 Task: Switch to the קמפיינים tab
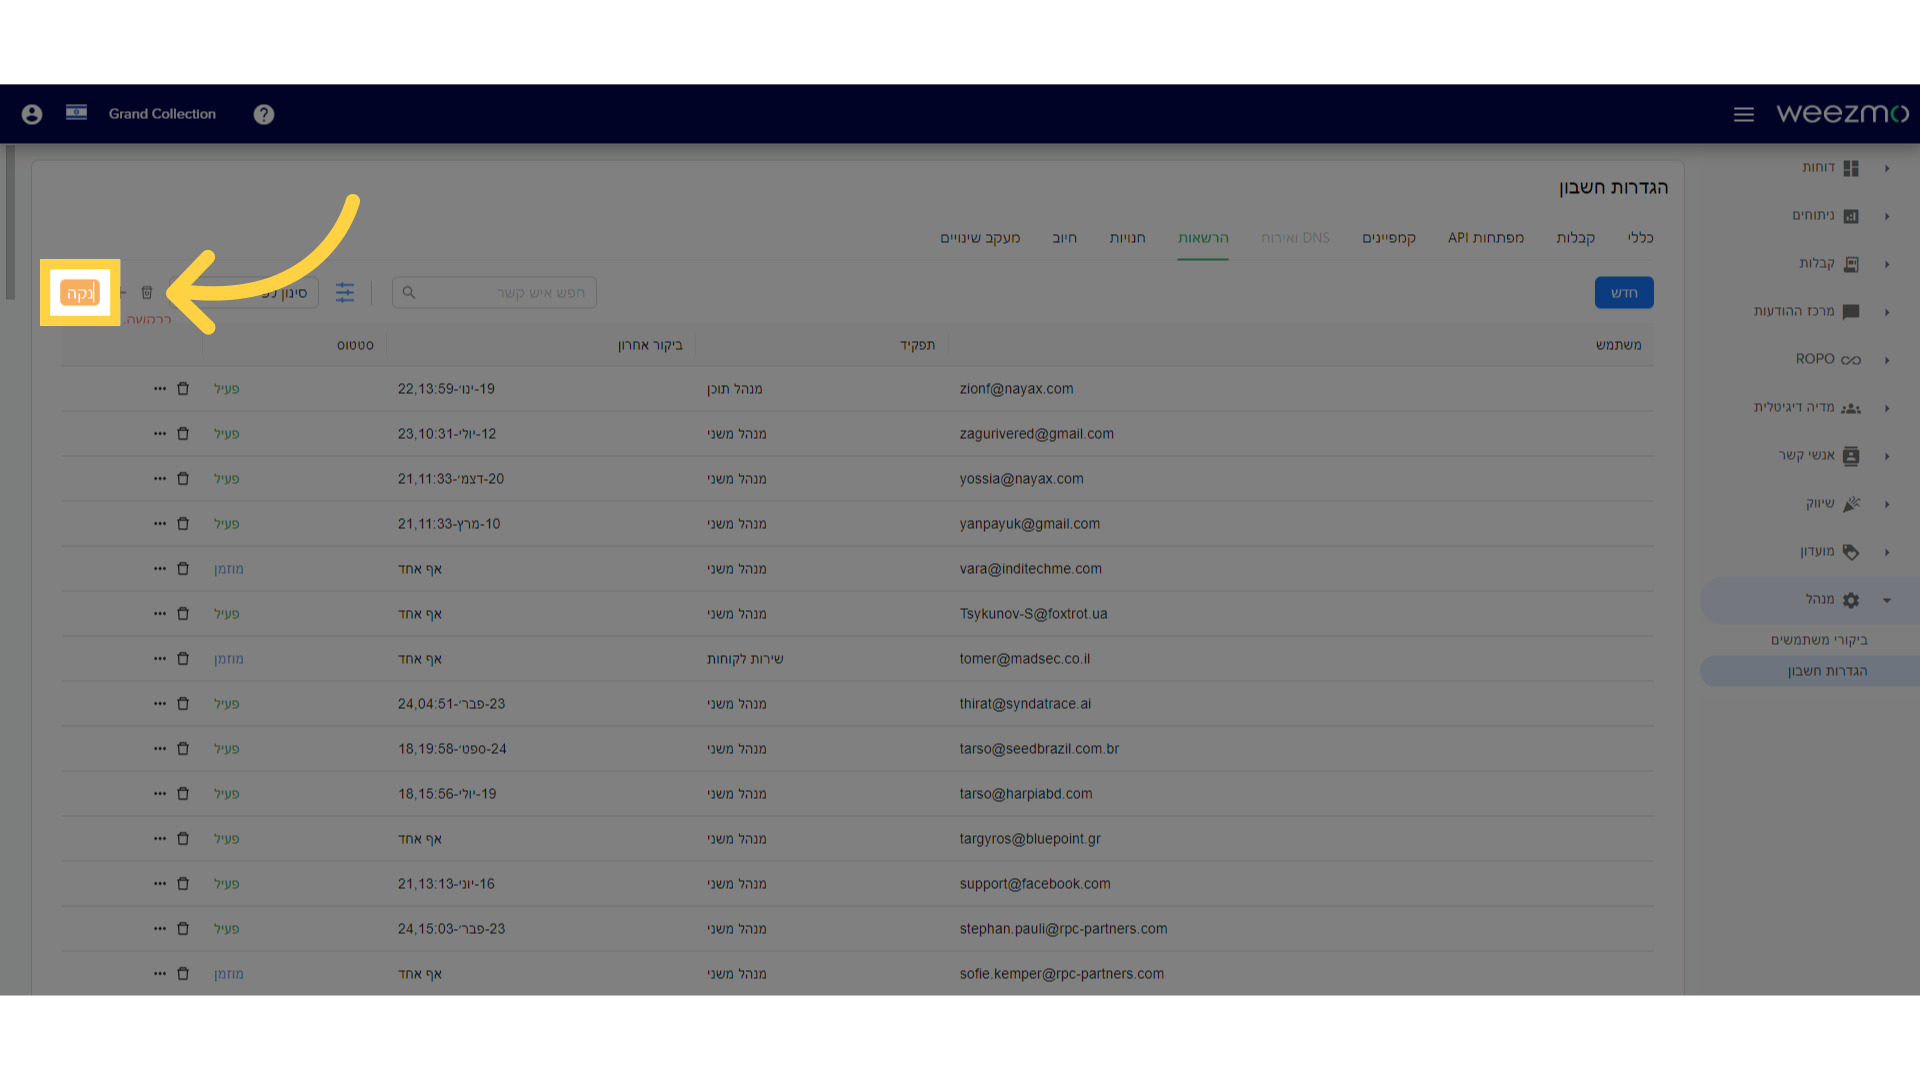click(1389, 238)
